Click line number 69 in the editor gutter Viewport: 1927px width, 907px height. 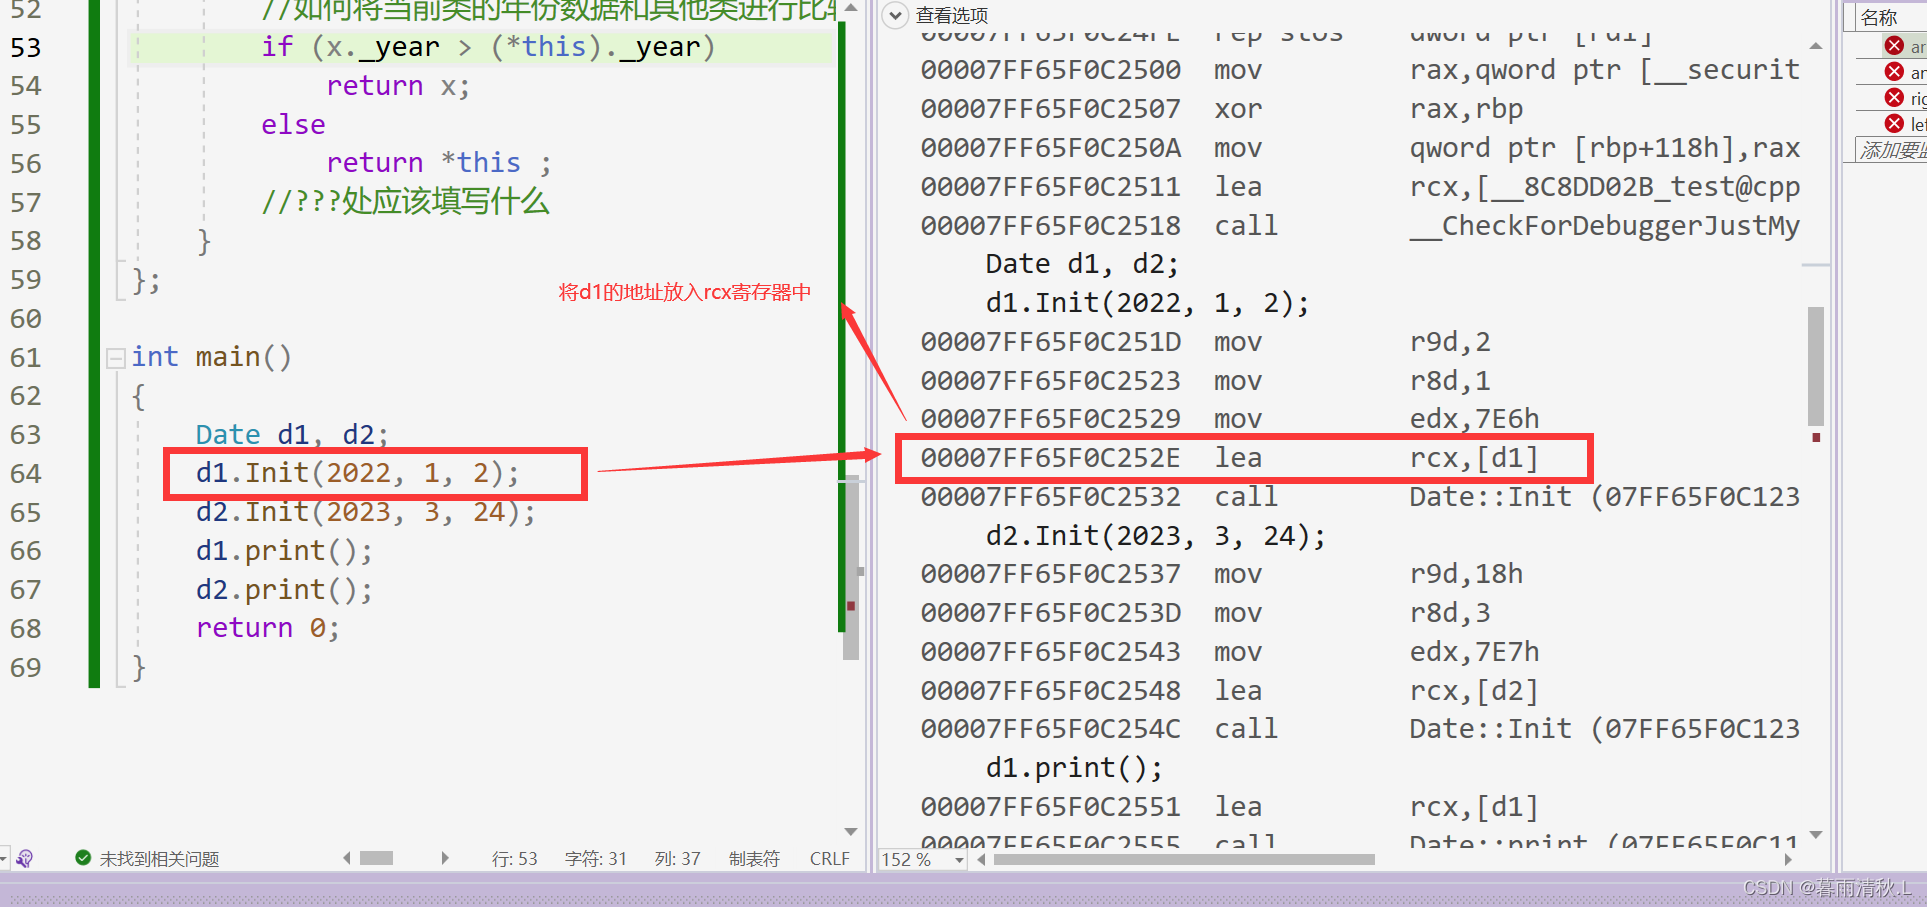(26, 667)
